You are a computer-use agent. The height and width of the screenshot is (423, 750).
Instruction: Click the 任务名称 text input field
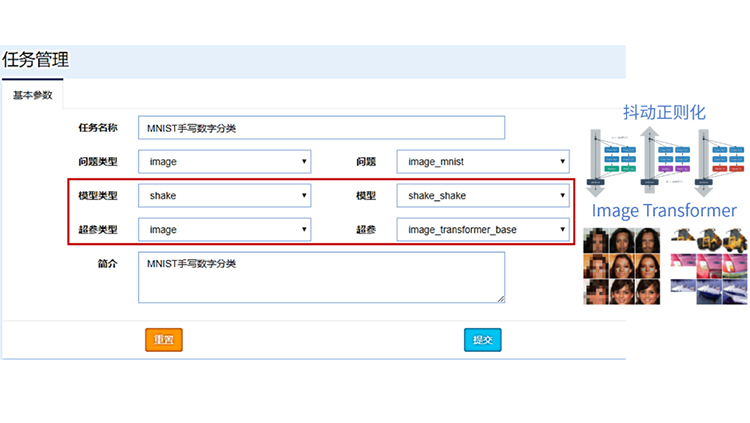(x=321, y=128)
